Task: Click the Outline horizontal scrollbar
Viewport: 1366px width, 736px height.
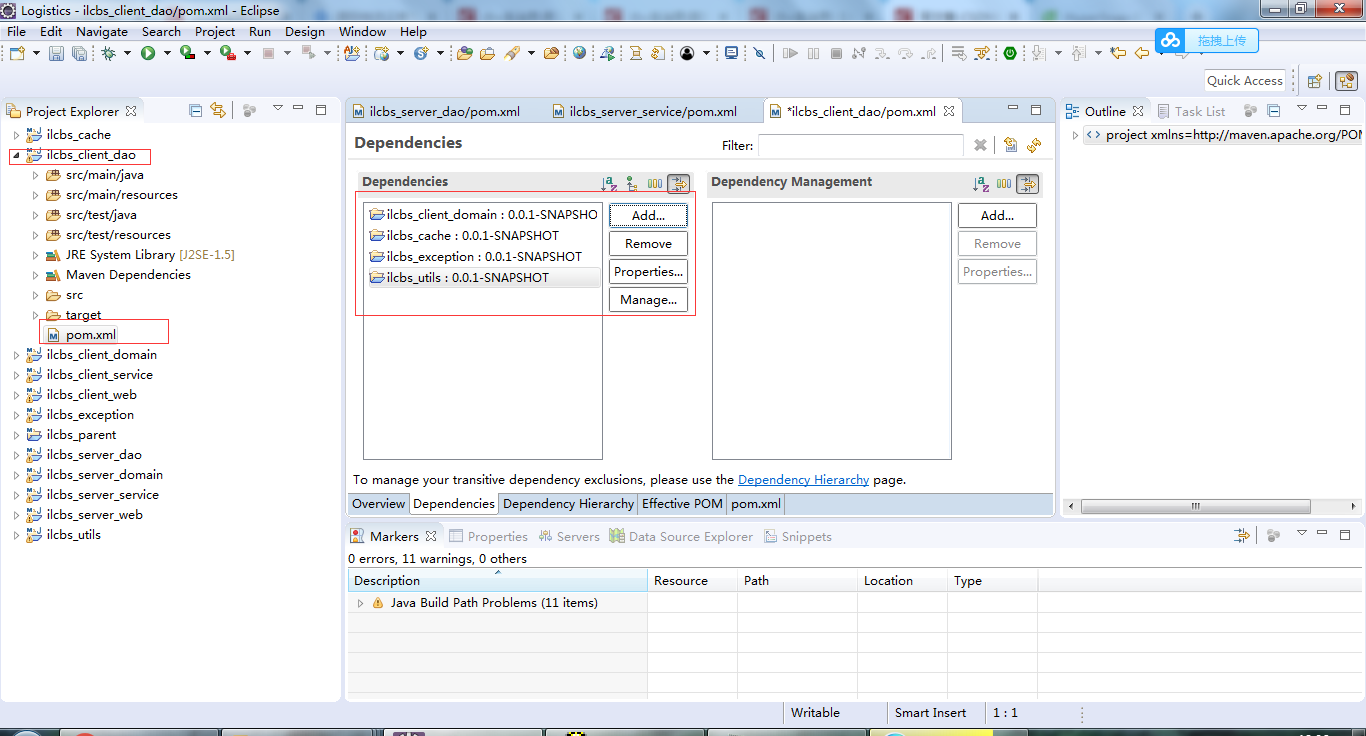Action: (x=1195, y=506)
